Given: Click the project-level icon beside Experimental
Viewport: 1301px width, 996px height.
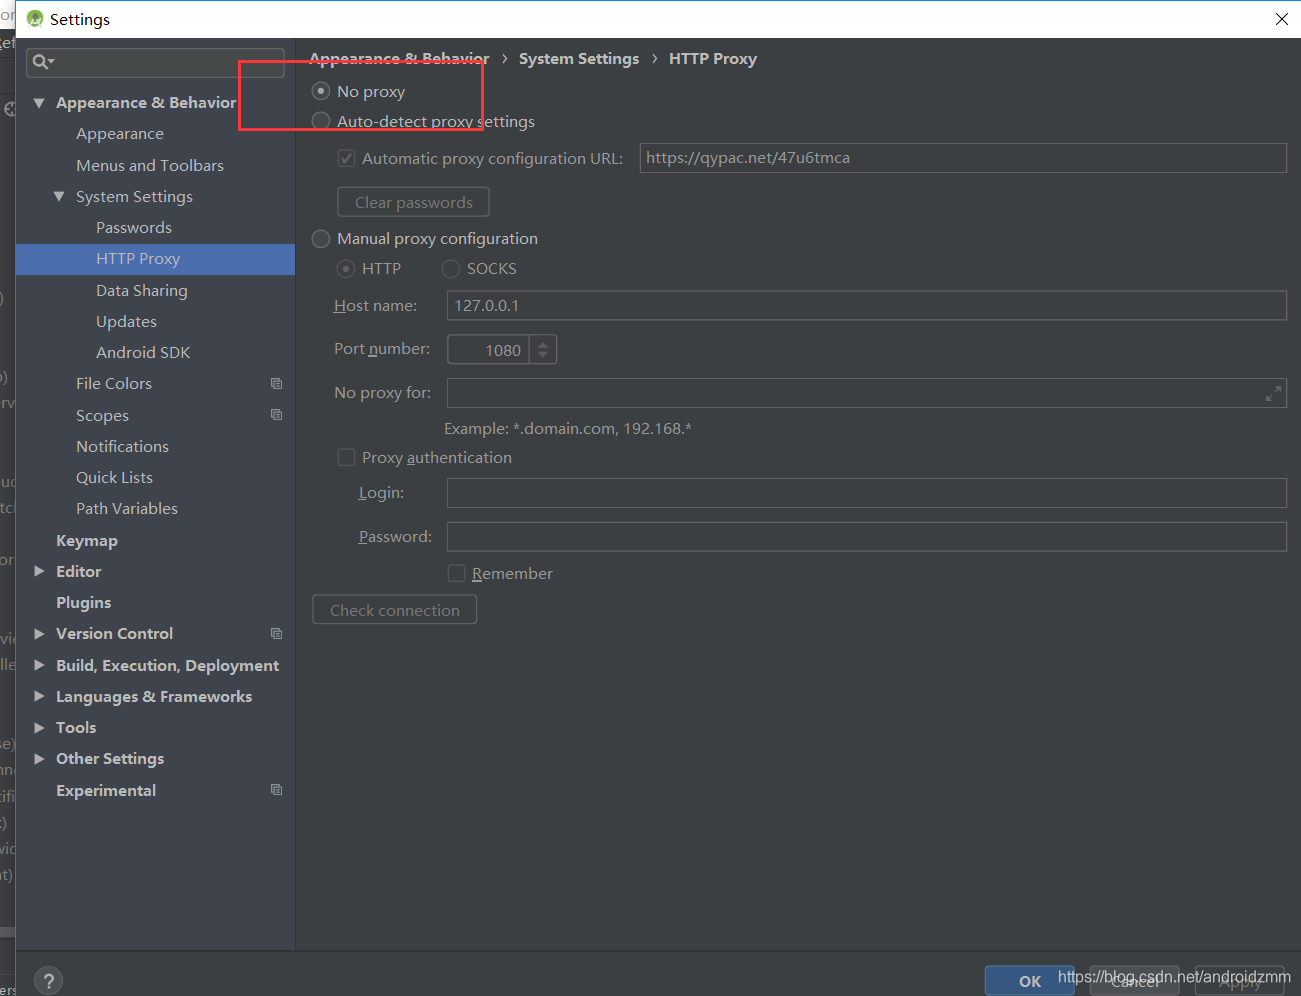Looking at the screenshot, I should (277, 790).
